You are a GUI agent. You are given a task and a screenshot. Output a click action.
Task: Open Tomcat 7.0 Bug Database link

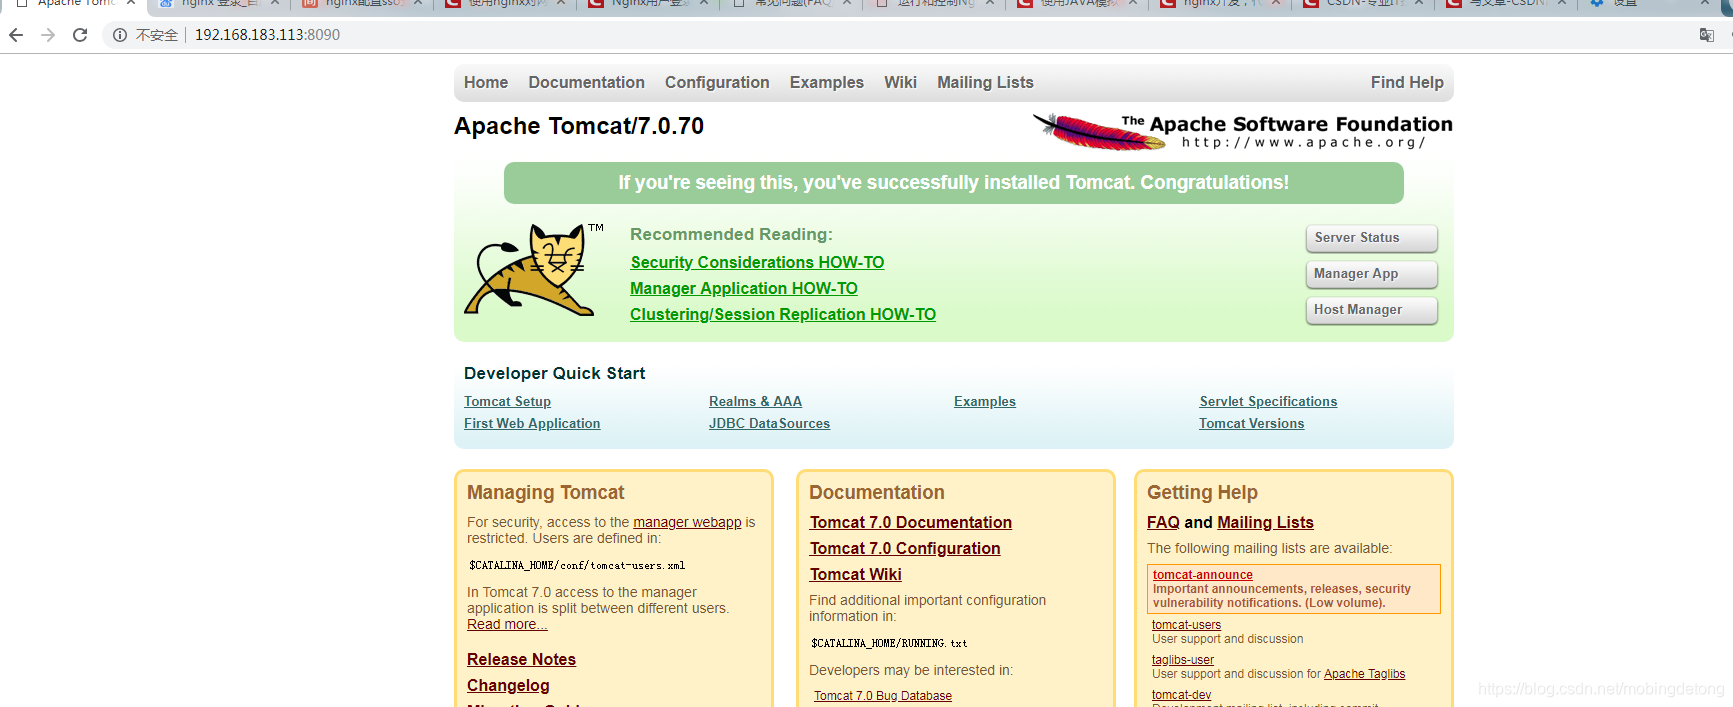[x=883, y=696]
